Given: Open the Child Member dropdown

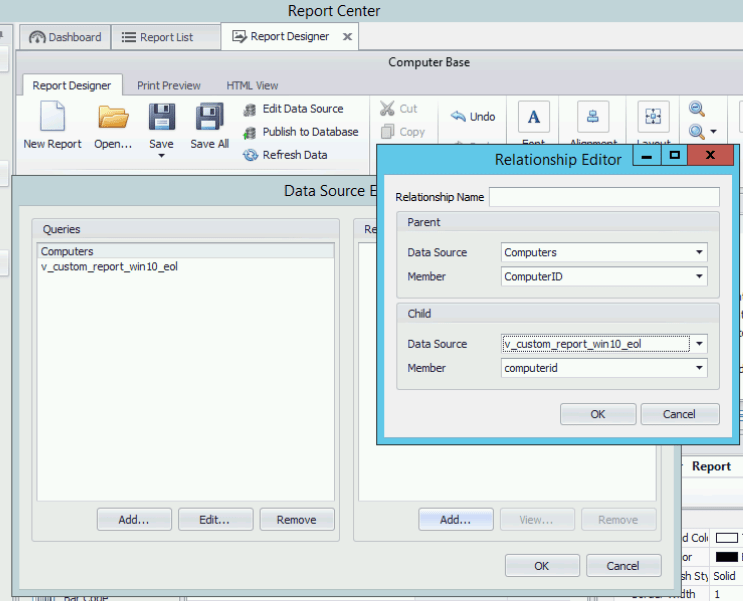Looking at the screenshot, I should tap(699, 368).
